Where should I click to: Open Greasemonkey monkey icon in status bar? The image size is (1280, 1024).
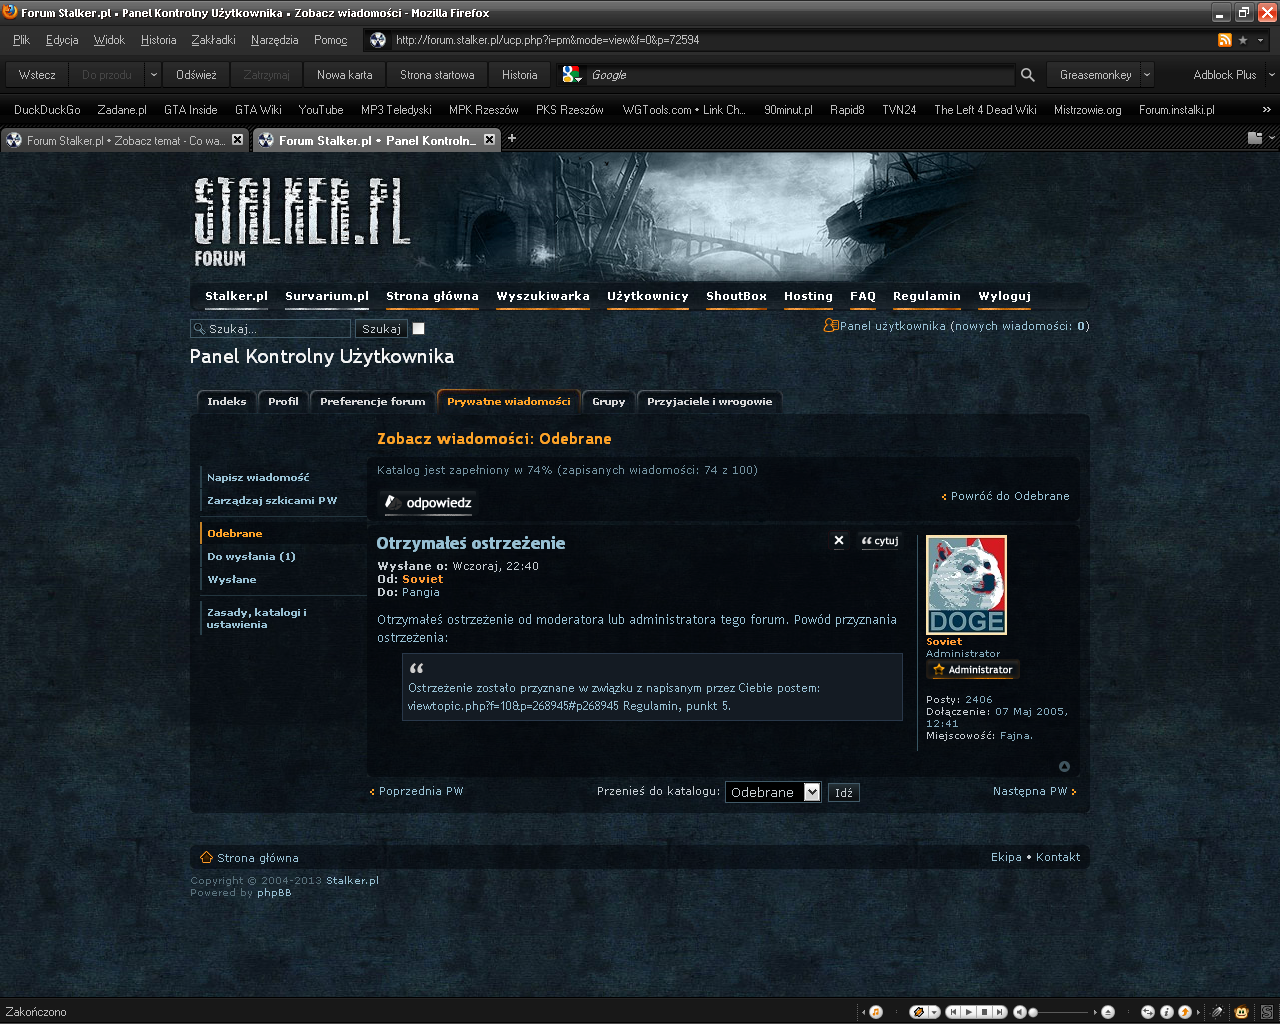click(1242, 1012)
